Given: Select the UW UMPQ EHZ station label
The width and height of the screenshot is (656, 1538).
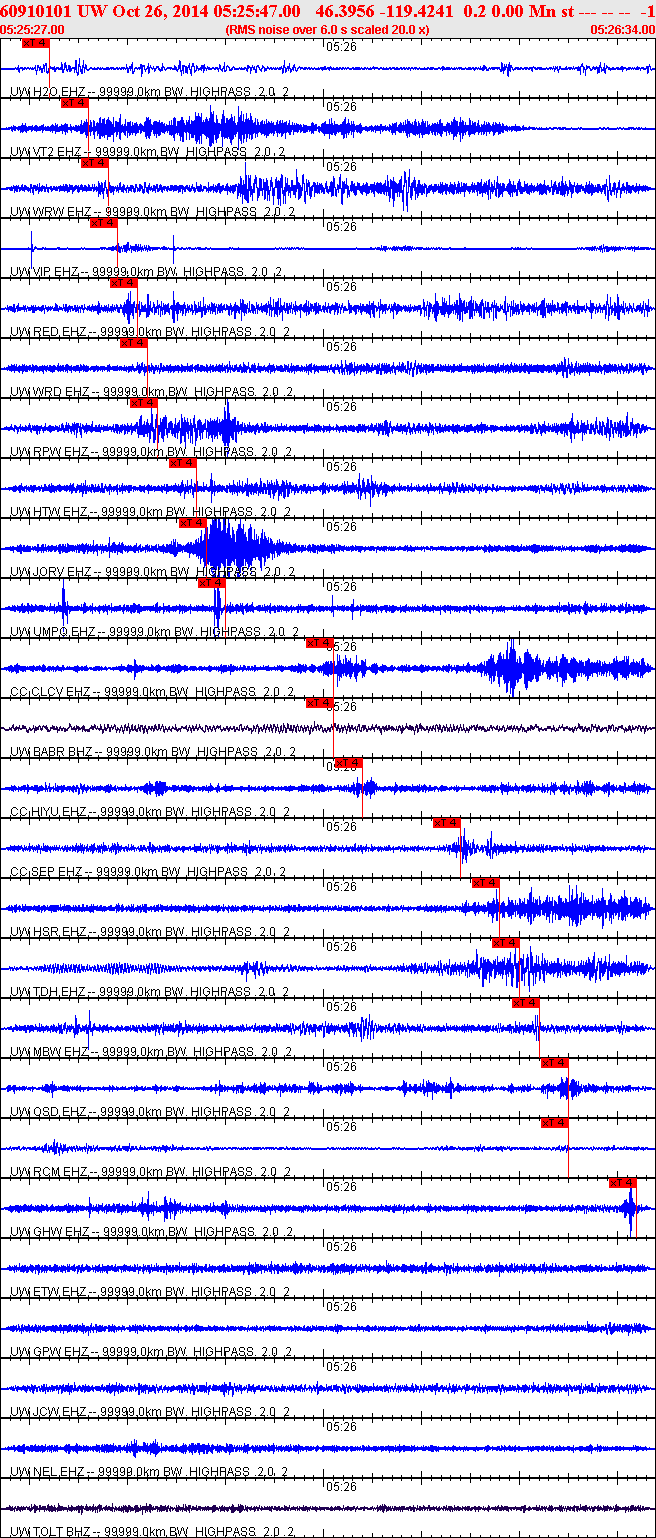Looking at the screenshot, I should (x=155, y=632).
